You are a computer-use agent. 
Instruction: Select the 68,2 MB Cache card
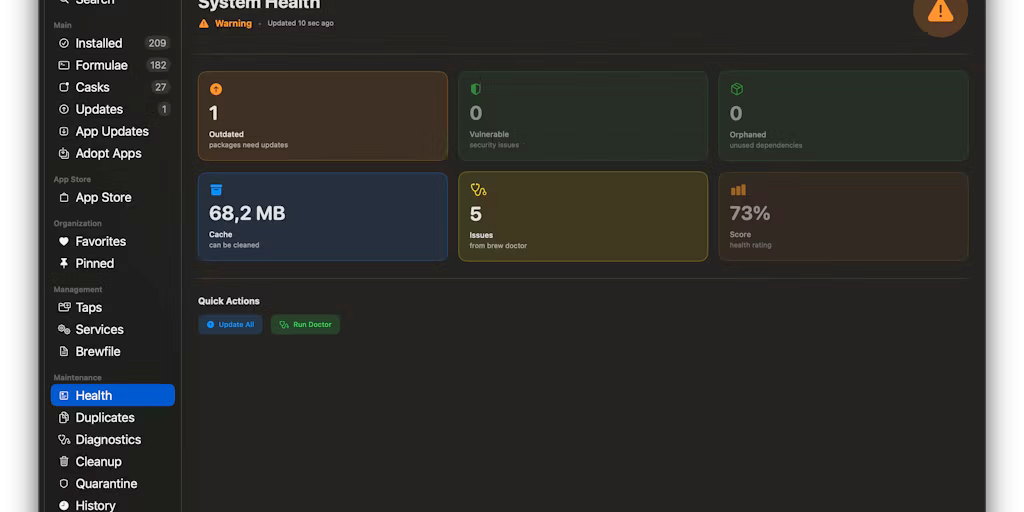pos(322,216)
